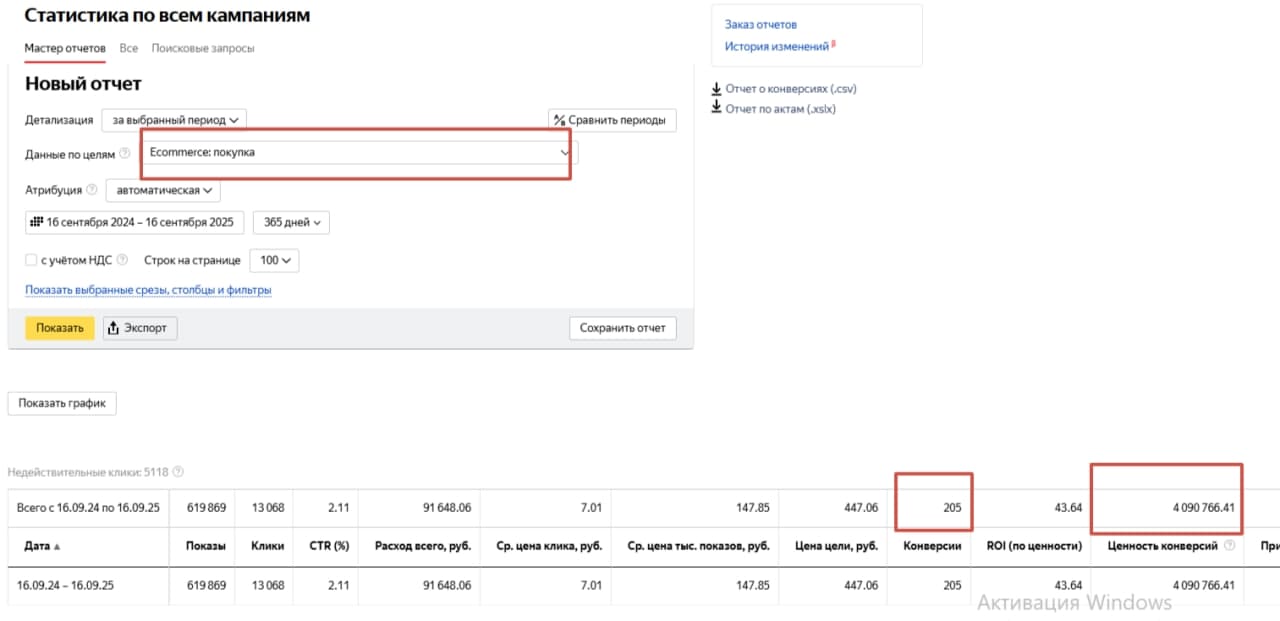Screen dimensions: 1280x621
Task: Sort table by the Дата column header
Action: coord(38,547)
